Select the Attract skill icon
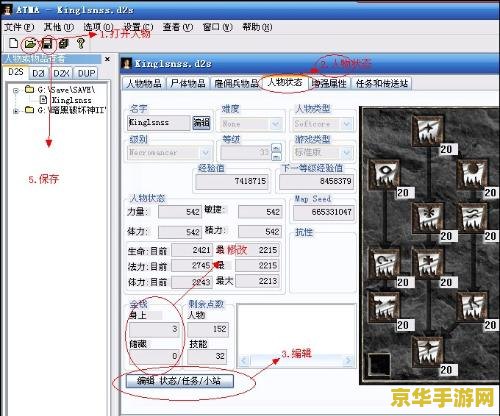Viewport: 500px width, 416px height. tap(385, 306)
